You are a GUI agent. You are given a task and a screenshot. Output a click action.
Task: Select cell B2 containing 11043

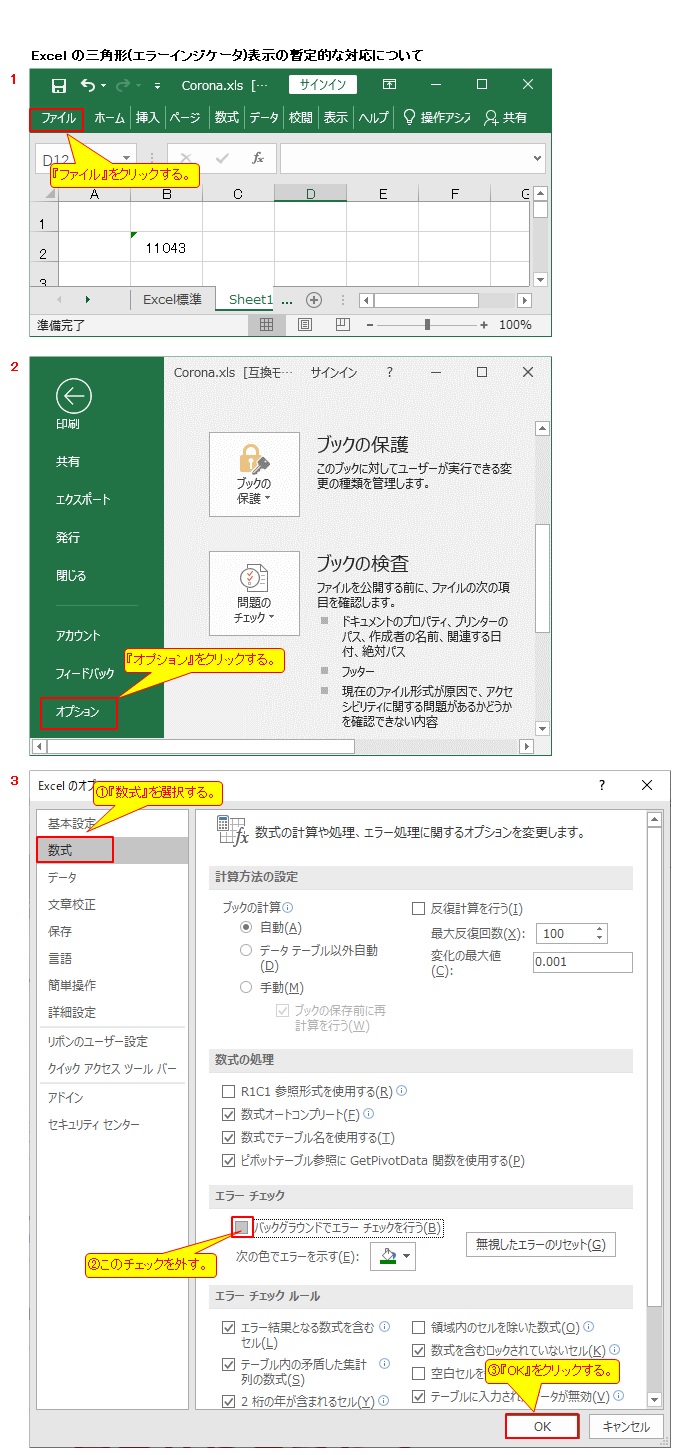point(166,247)
